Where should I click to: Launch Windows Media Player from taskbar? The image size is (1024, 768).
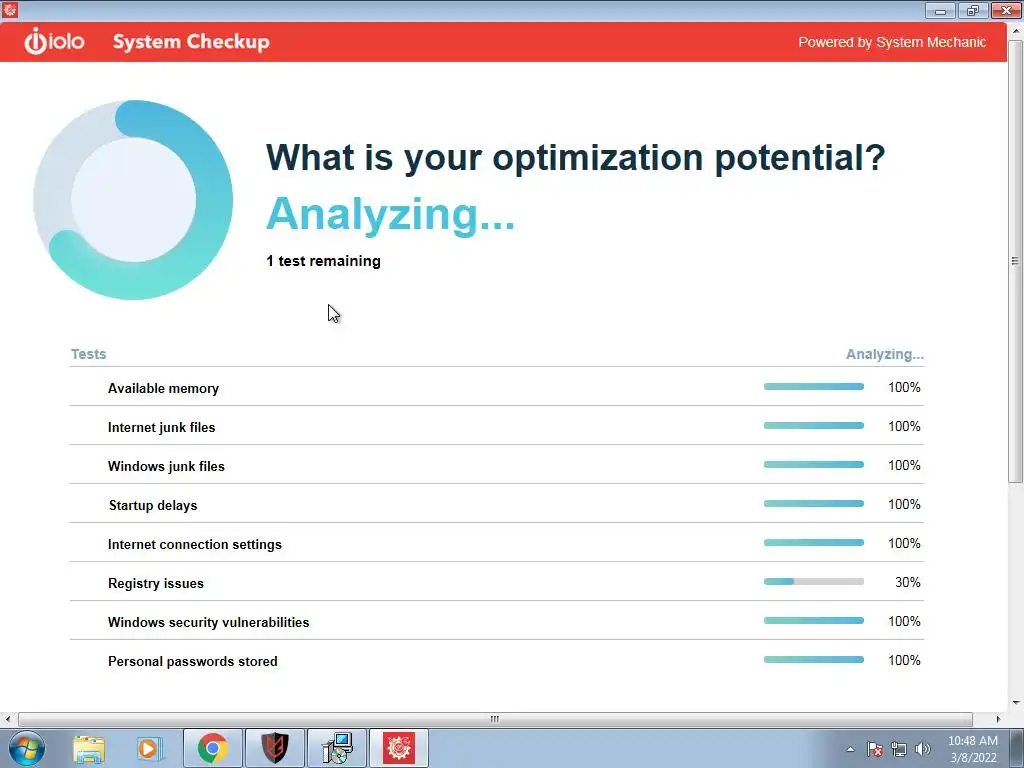coord(149,748)
